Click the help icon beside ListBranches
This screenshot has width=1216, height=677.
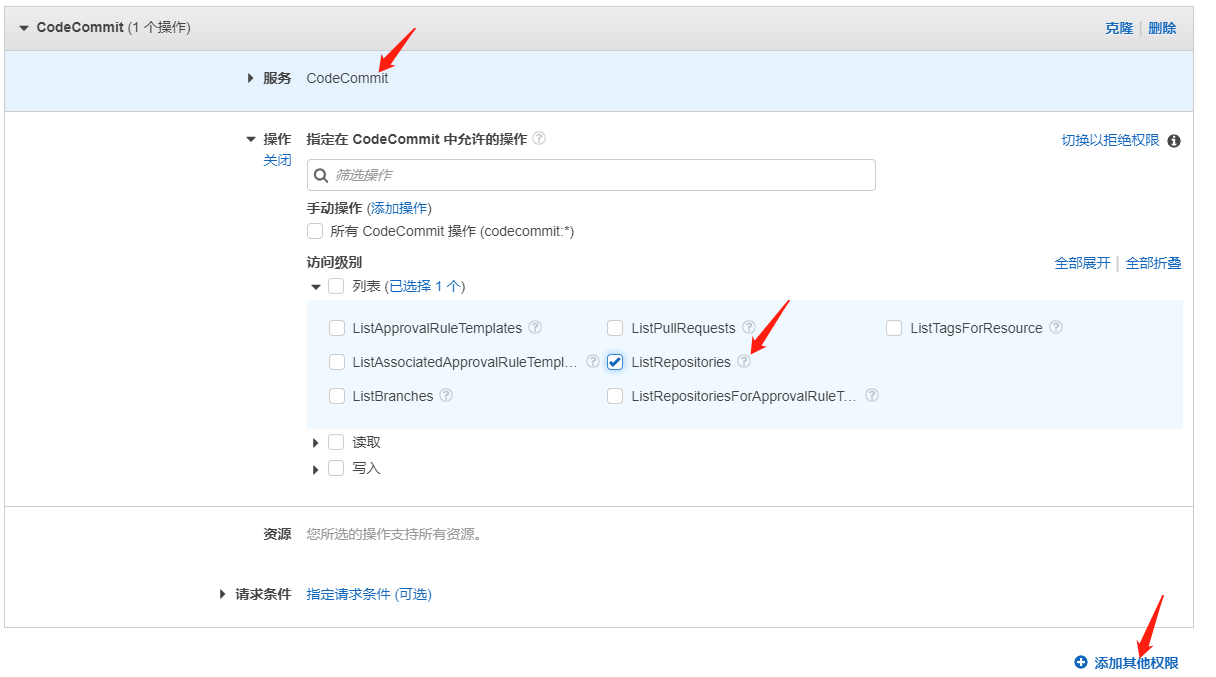tap(447, 395)
